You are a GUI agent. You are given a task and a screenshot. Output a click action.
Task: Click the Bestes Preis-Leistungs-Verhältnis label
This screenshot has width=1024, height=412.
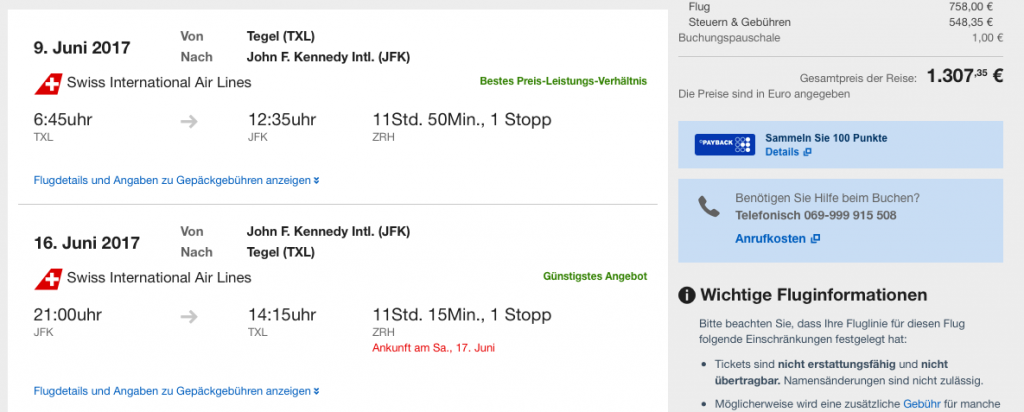point(563,81)
